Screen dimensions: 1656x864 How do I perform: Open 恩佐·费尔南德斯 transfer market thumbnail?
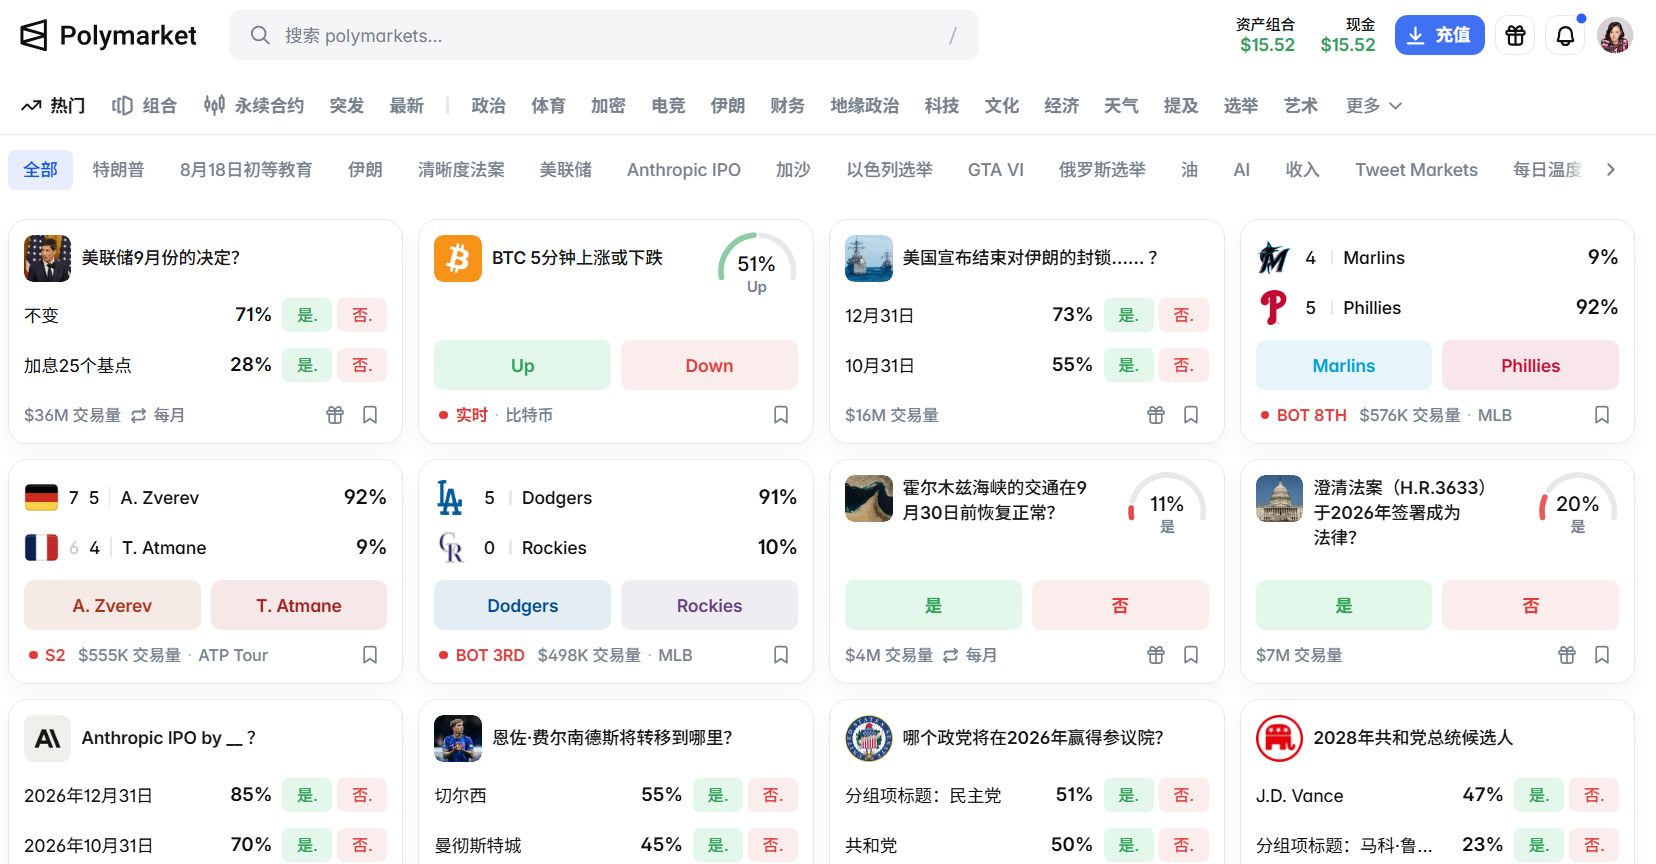458,738
